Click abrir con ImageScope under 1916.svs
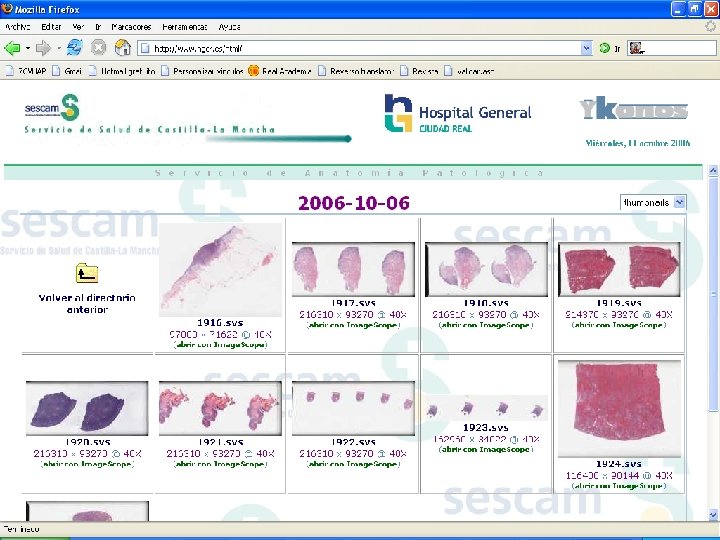 [220, 345]
